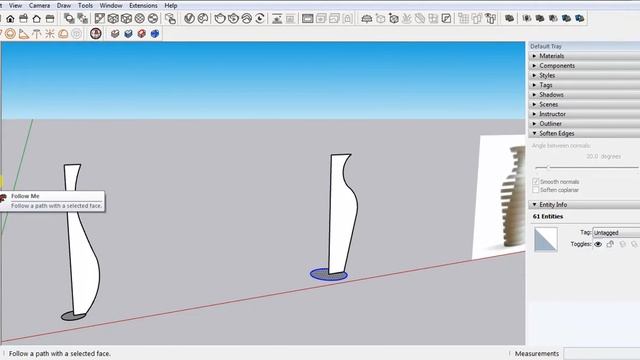
Task: Enable the Soften coplanar checkbox
Action: pyautogui.click(x=536, y=190)
